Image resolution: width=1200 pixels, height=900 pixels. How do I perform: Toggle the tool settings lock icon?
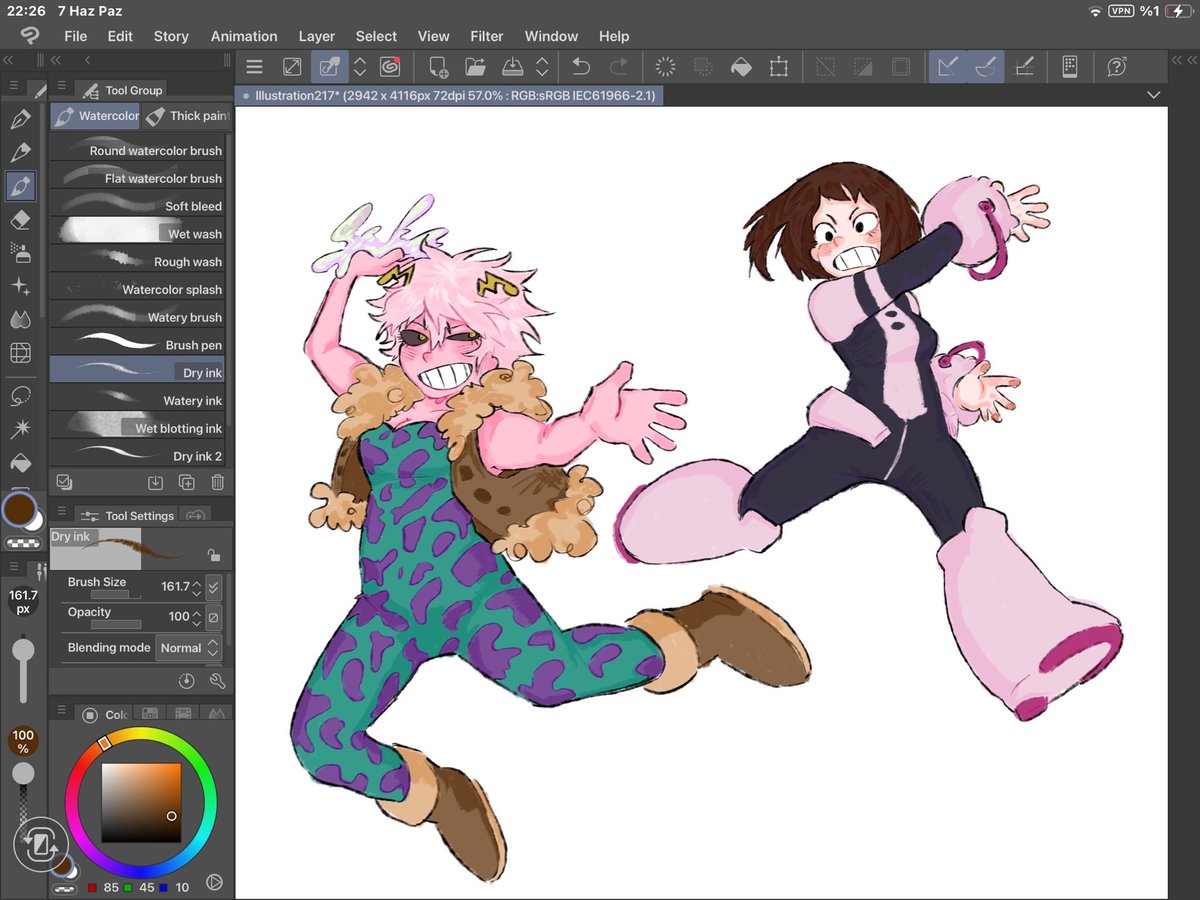point(213,555)
